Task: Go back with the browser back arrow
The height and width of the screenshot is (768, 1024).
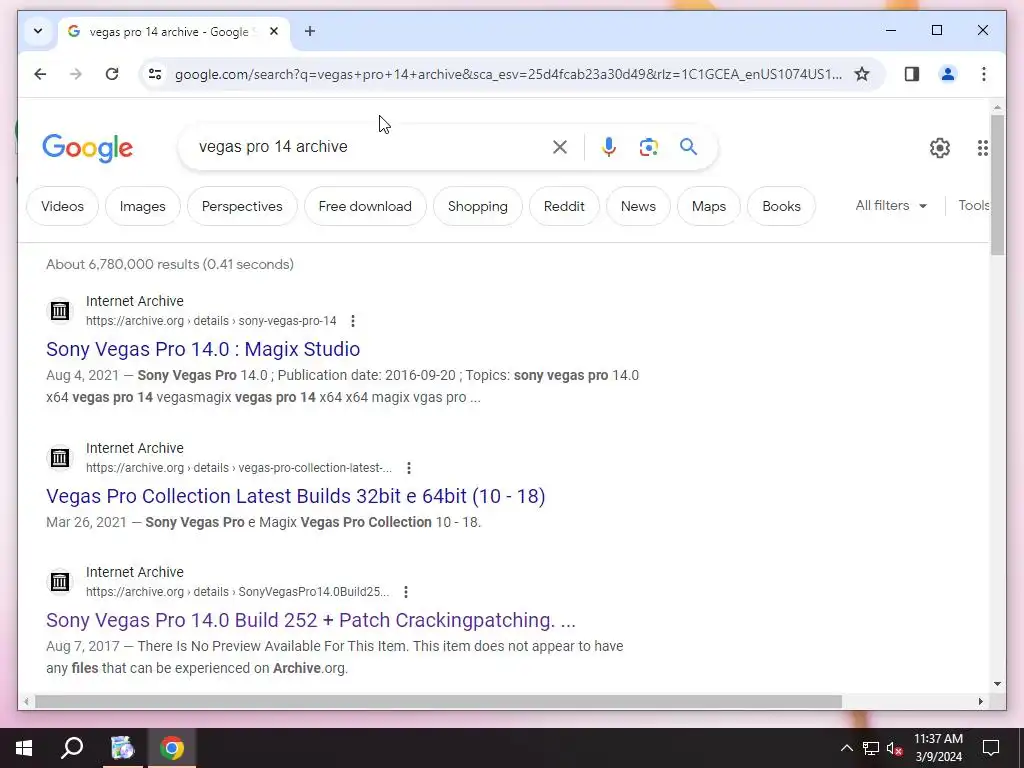Action: coord(40,74)
